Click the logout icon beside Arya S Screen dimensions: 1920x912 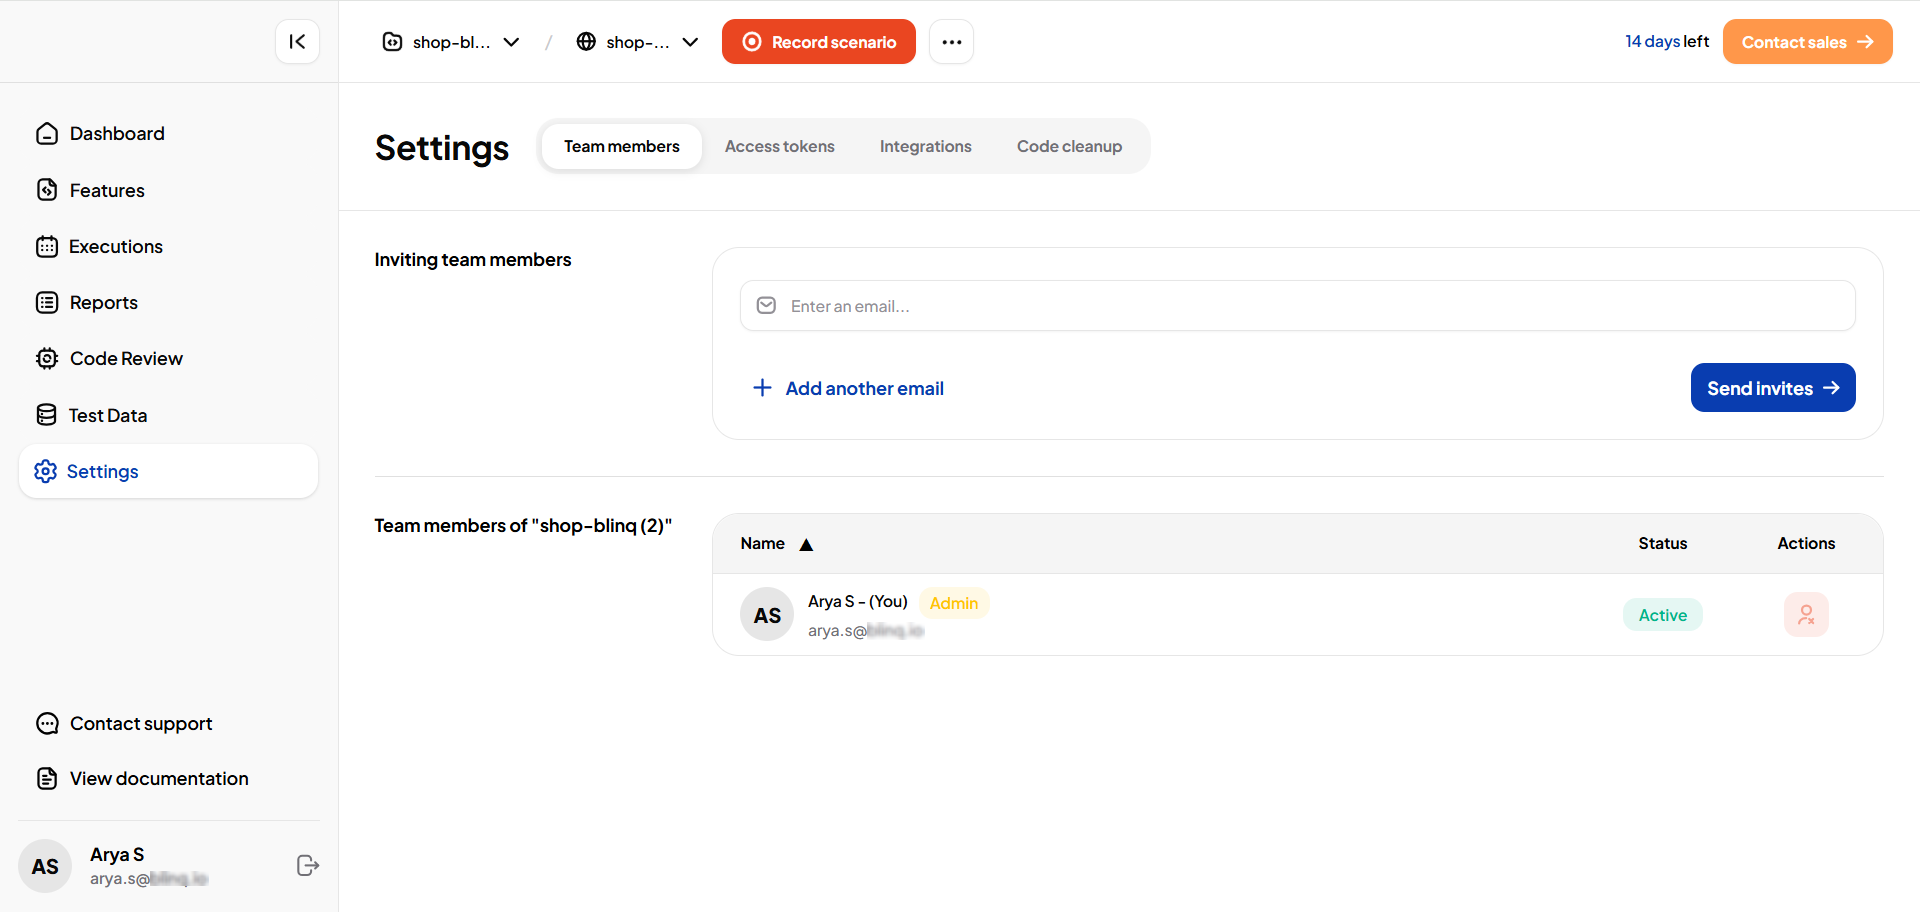[x=307, y=866]
